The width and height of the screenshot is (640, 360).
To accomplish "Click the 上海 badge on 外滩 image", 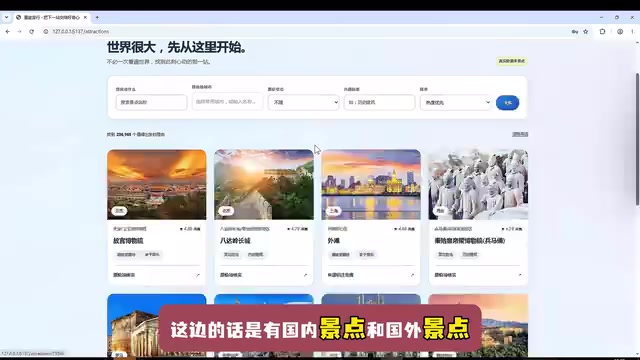I will tap(333, 211).
